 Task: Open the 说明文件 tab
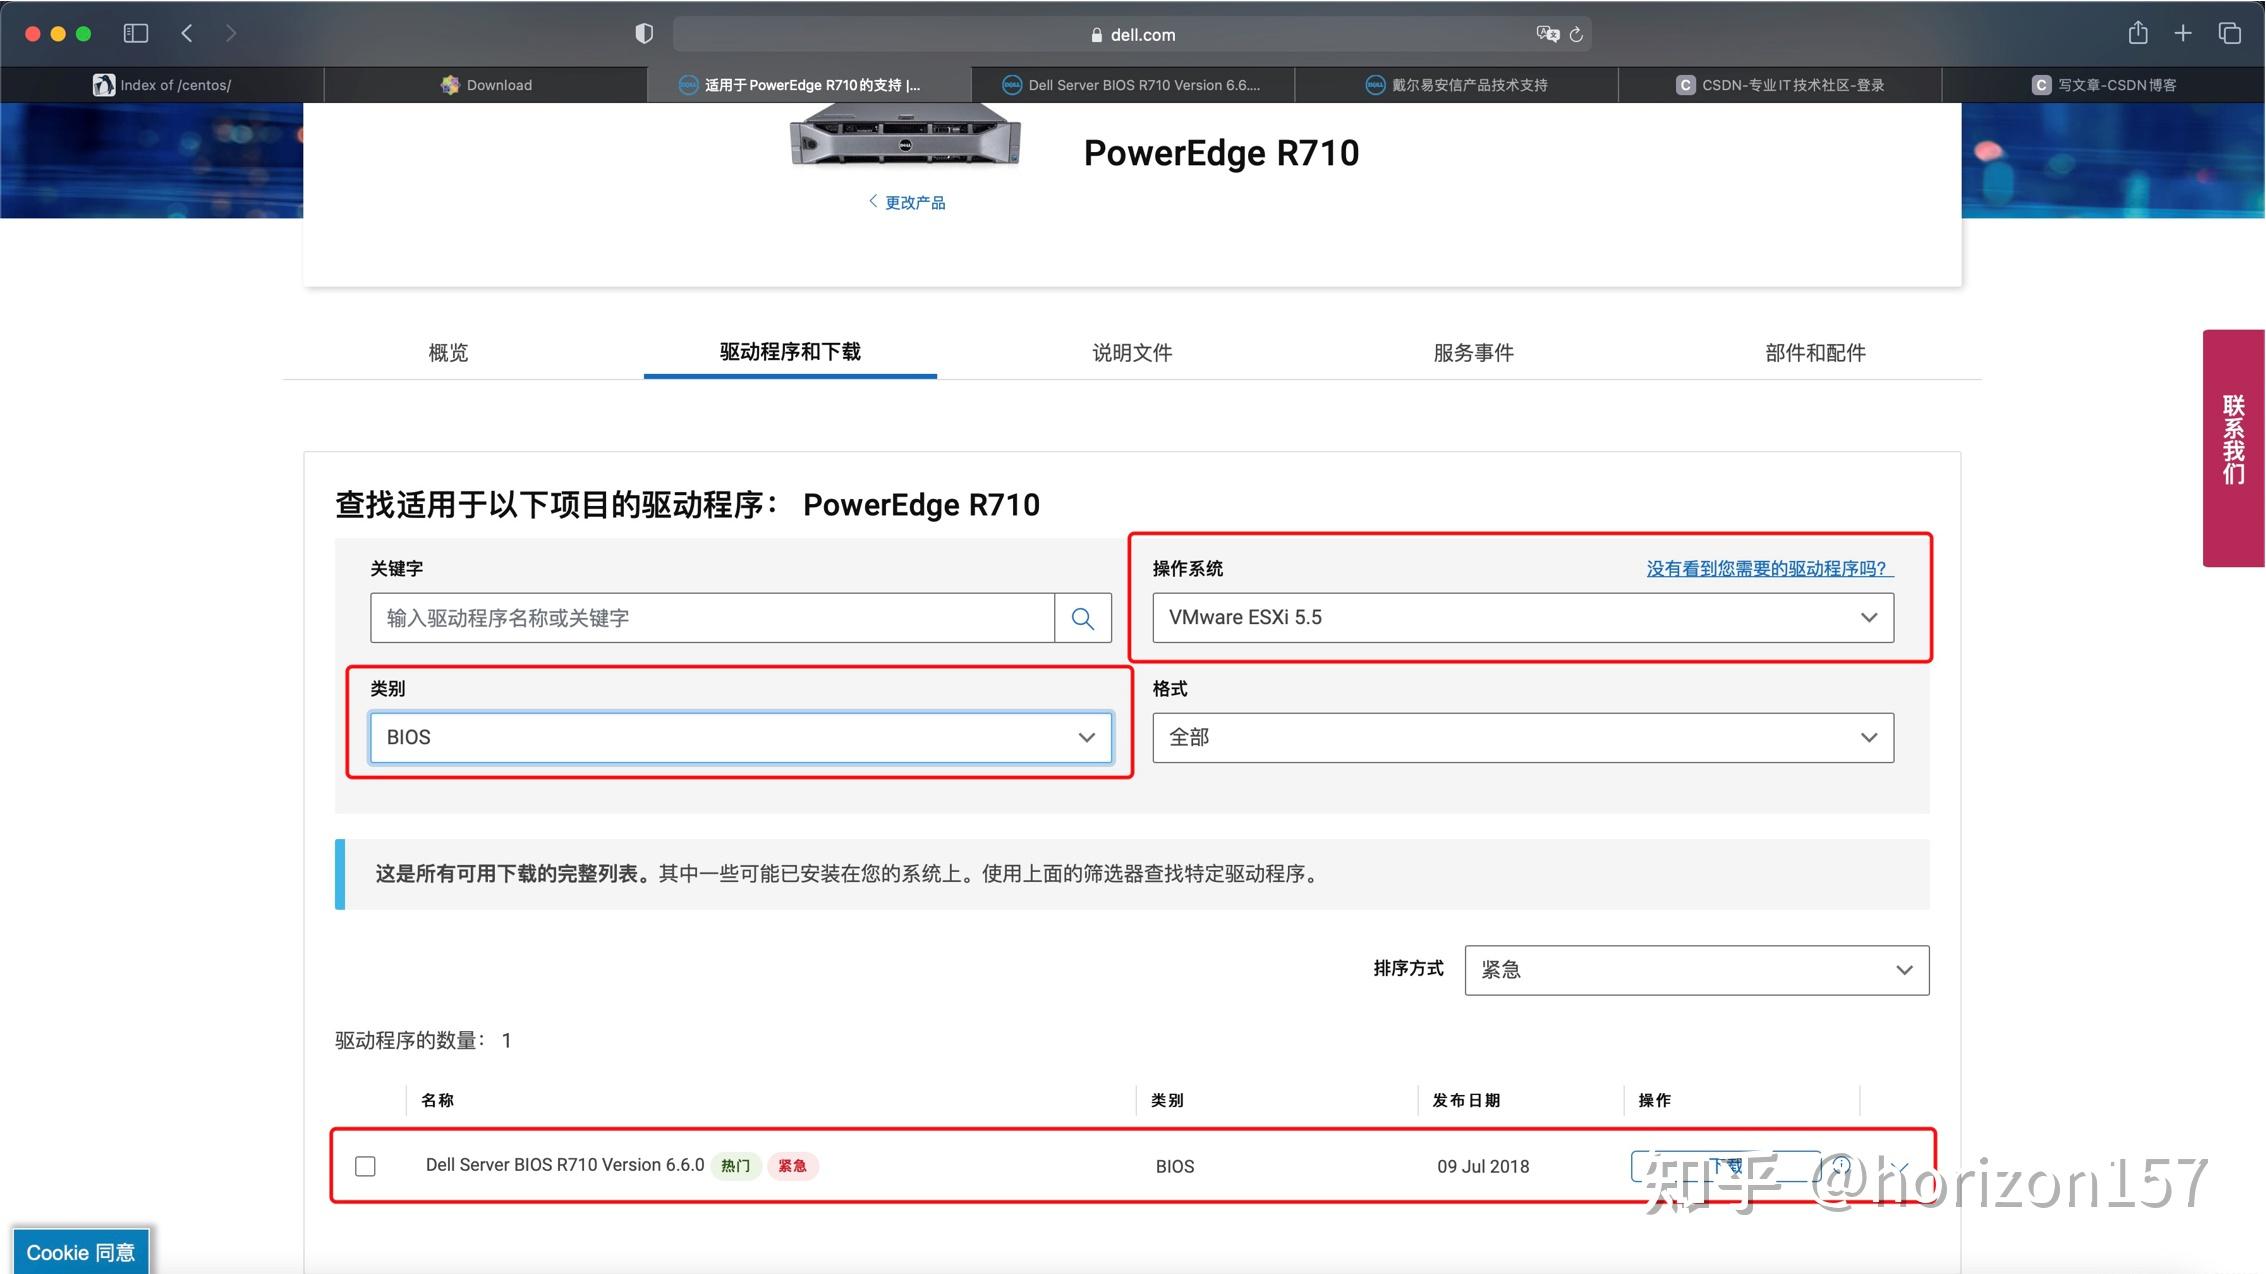point(1132,352)
